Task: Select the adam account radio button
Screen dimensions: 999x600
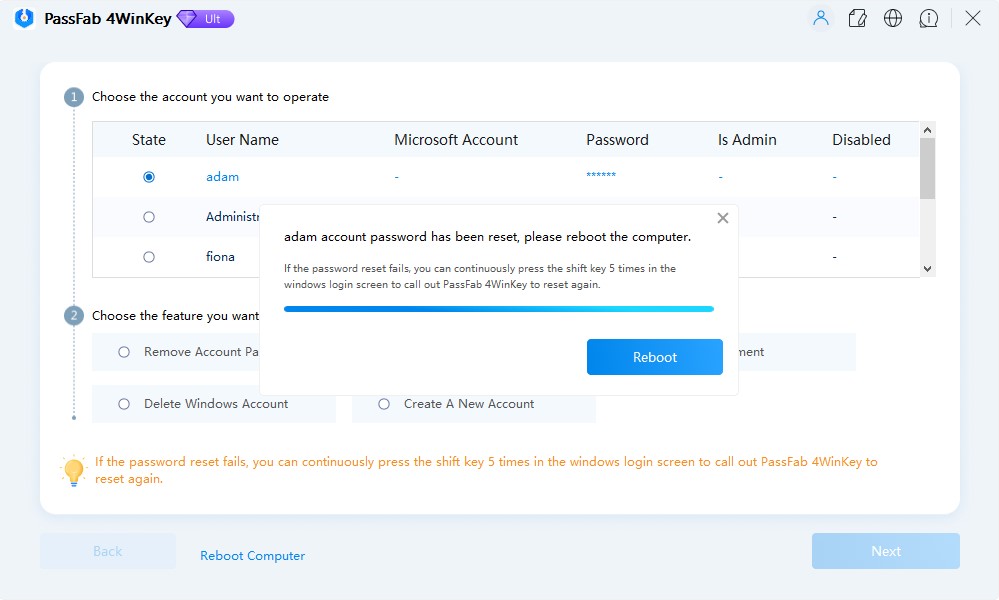Action: [x=148, y=176]
